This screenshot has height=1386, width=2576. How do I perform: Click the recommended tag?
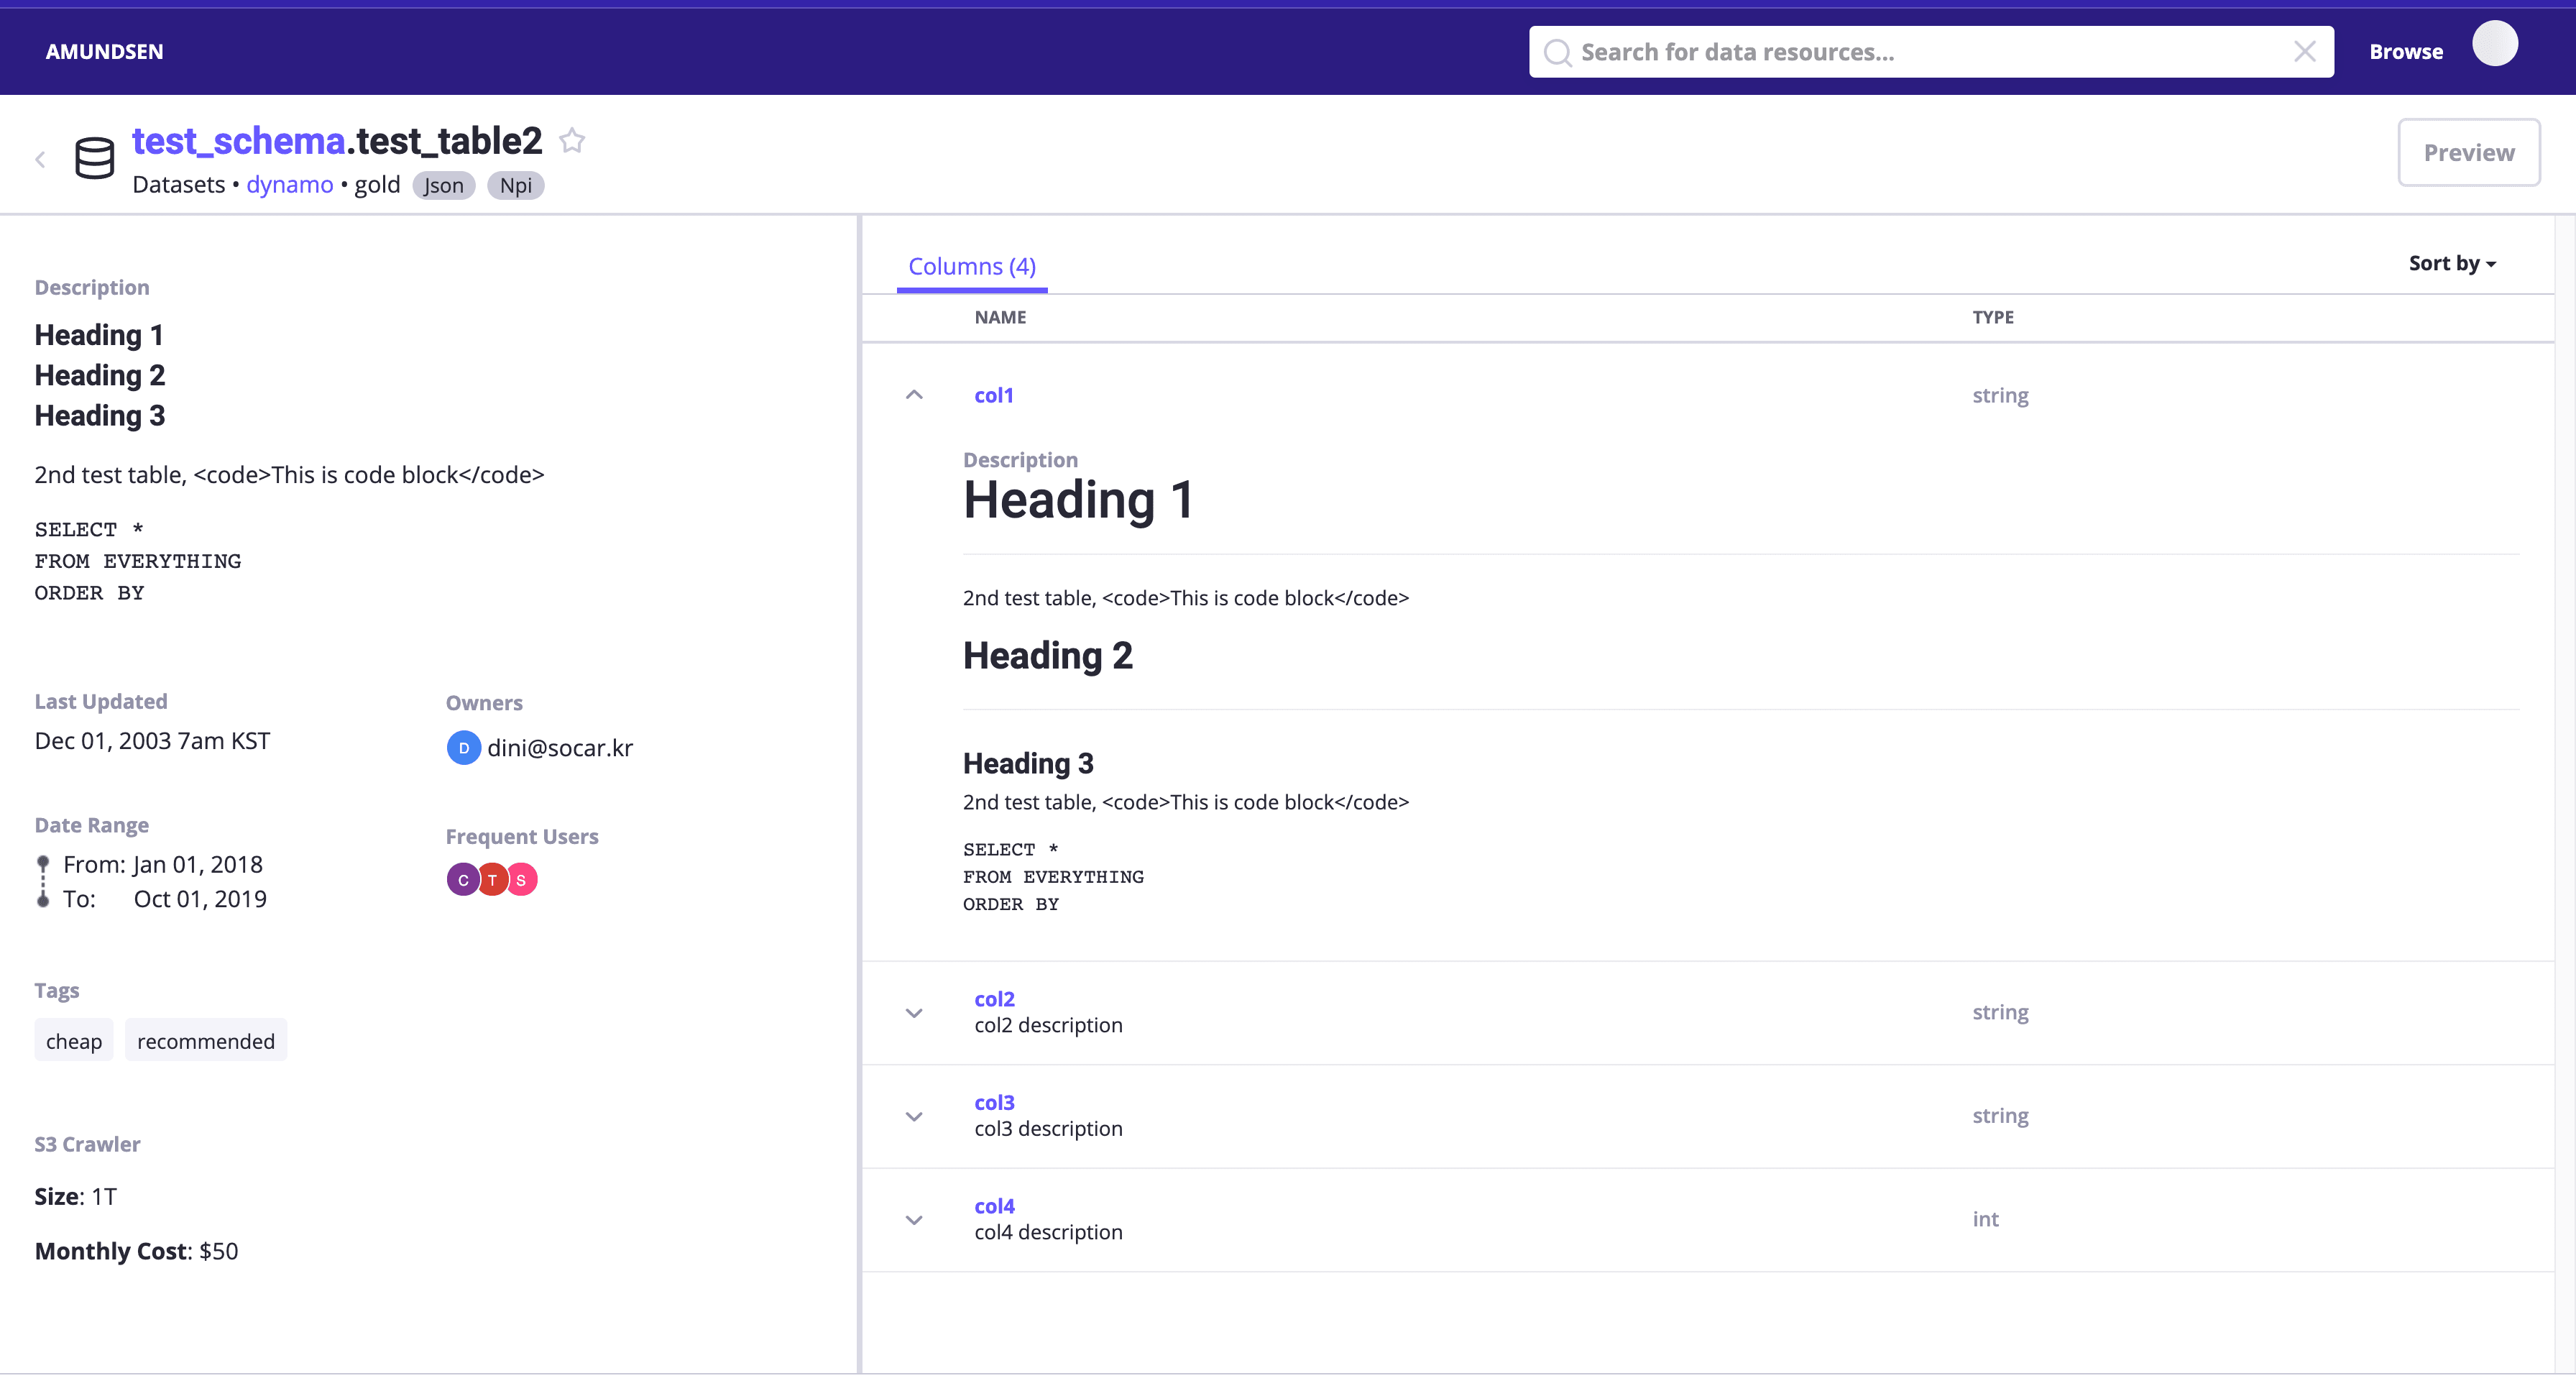[x=206, y=1041]
